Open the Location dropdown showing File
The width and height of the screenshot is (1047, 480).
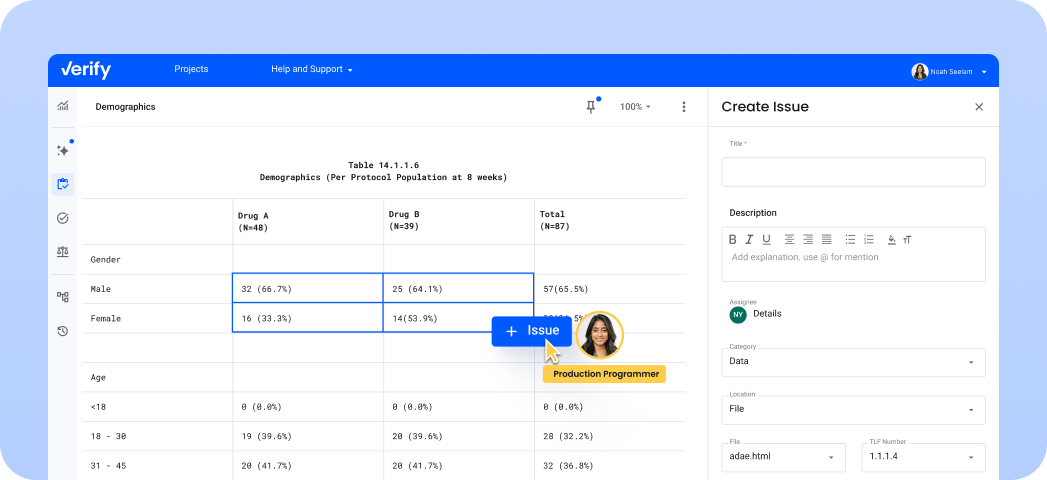coord(853,409)
